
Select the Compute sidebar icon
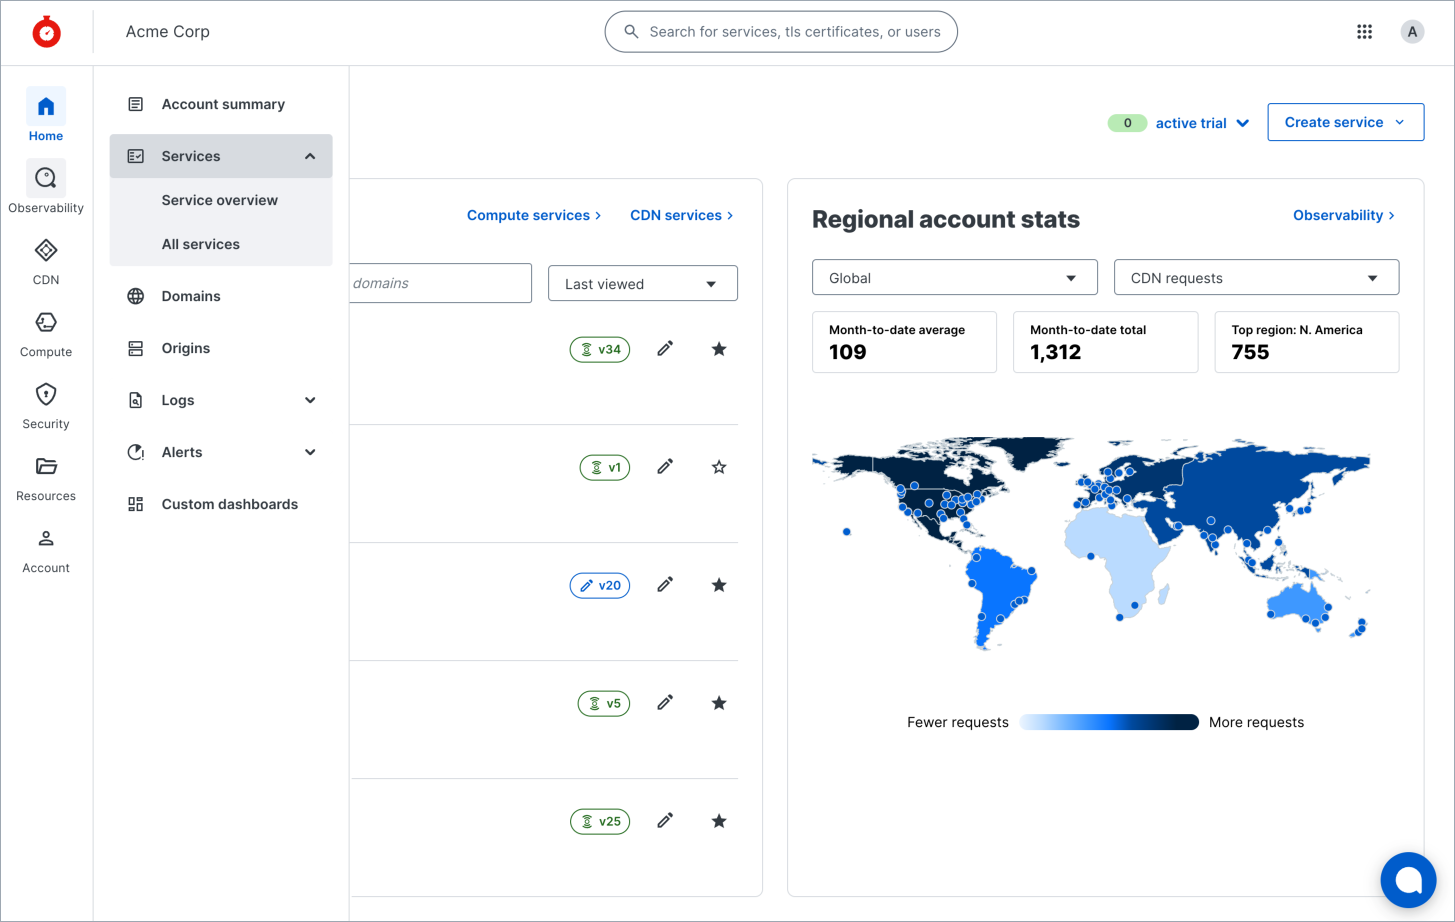pos(45,330)
